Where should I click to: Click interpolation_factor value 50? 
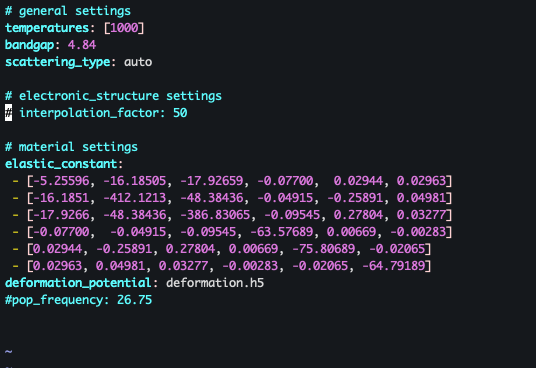(180, 113)
